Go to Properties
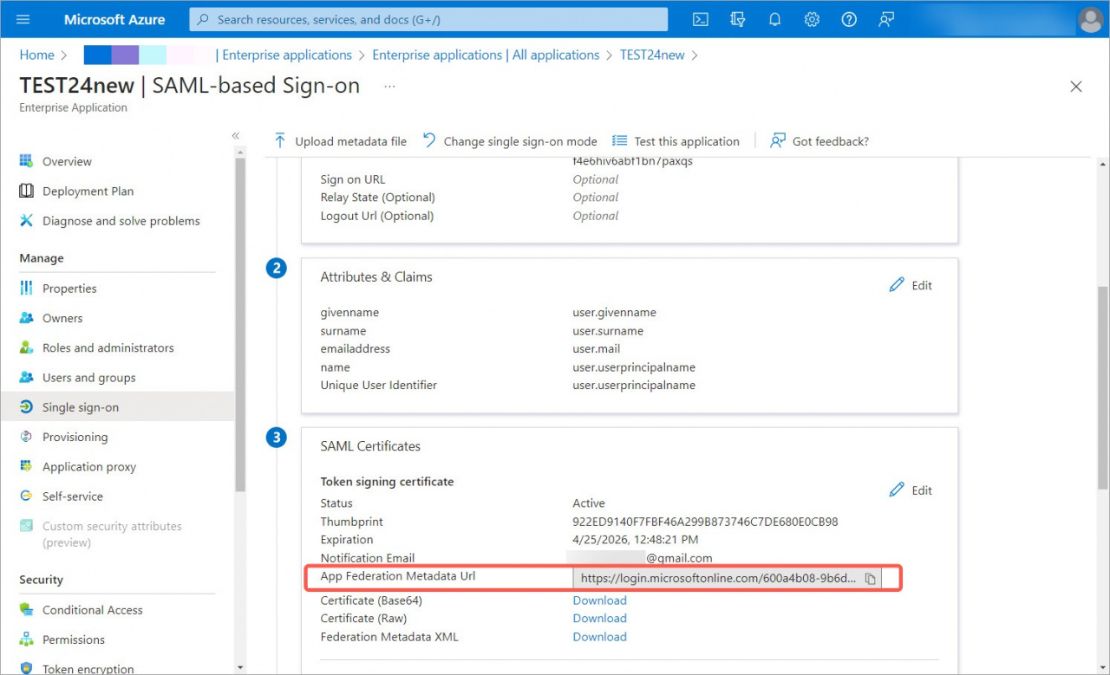The width and height of the screenshot is (1110, 675). 58,289
